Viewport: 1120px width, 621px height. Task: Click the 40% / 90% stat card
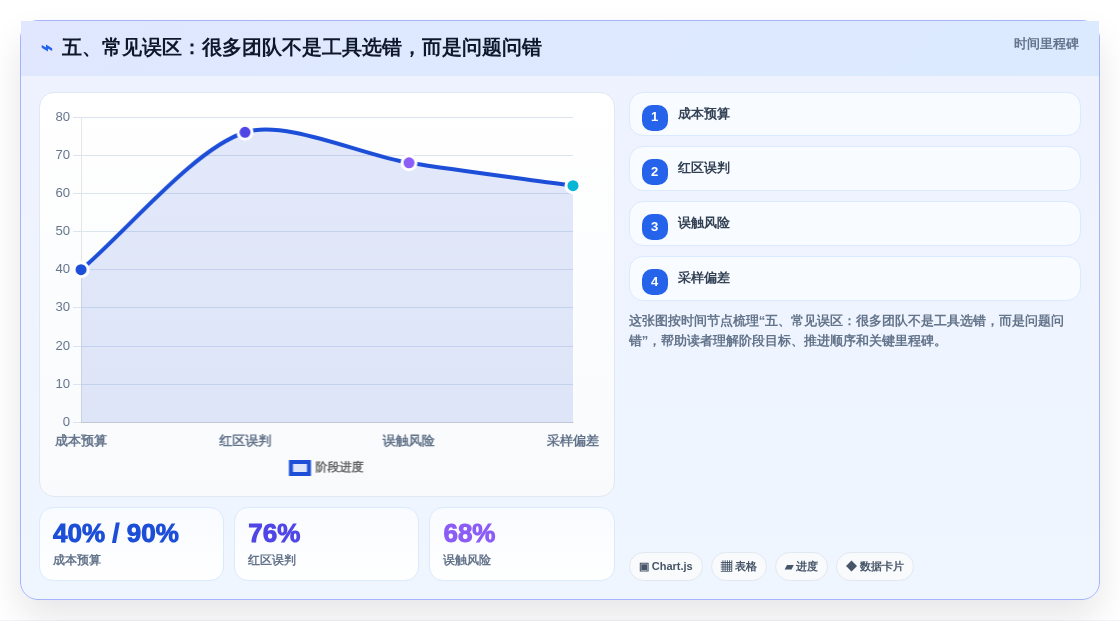(x=131, y=544)
